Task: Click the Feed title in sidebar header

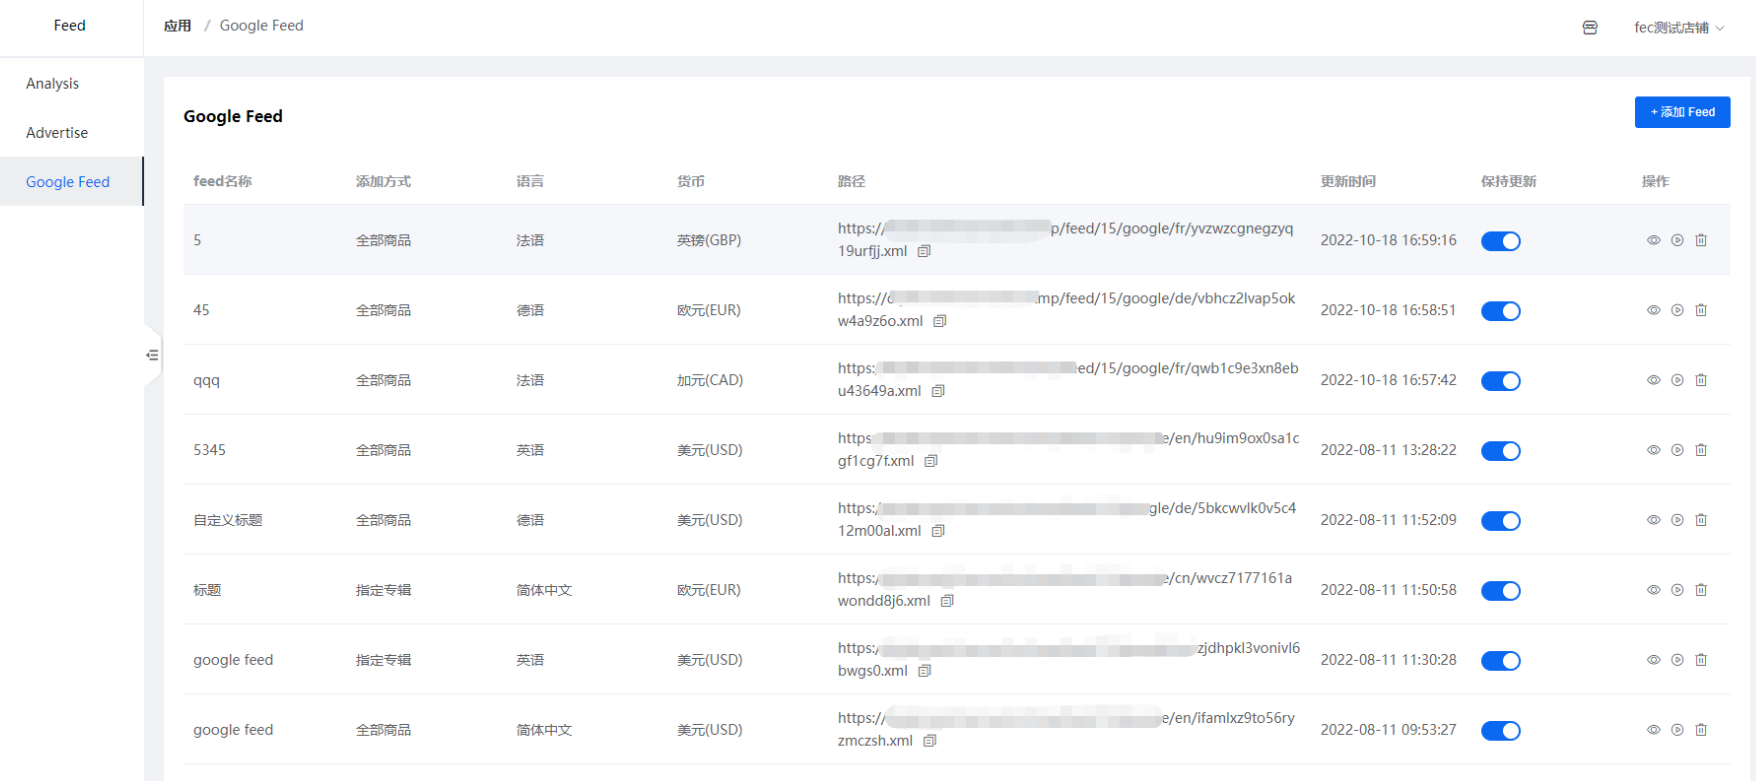Action: coord(70,25)
